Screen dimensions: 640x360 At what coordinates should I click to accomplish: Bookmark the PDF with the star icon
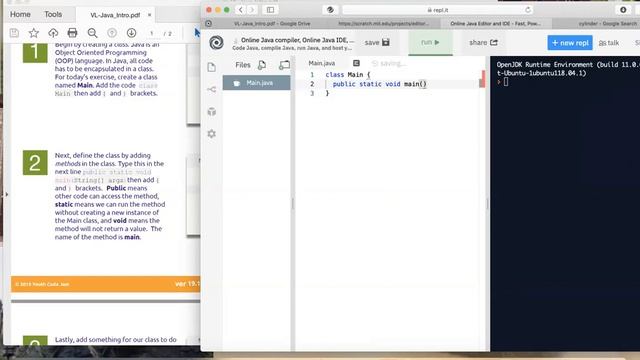(x=33, y=33)
